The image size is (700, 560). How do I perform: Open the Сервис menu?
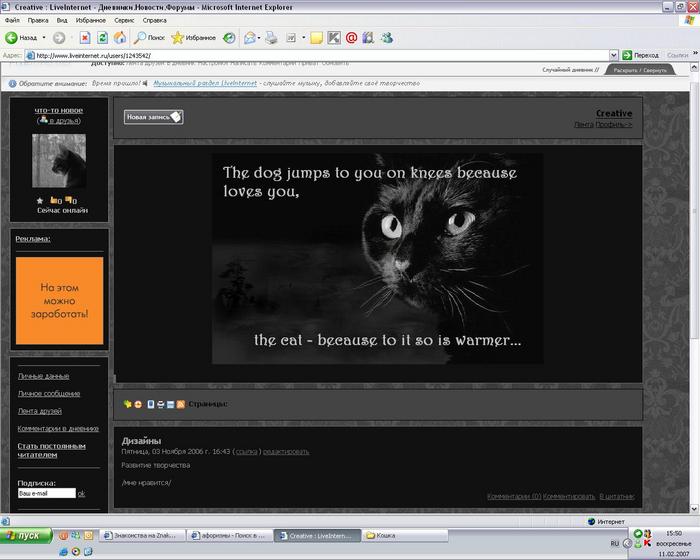tap(124, 21)
